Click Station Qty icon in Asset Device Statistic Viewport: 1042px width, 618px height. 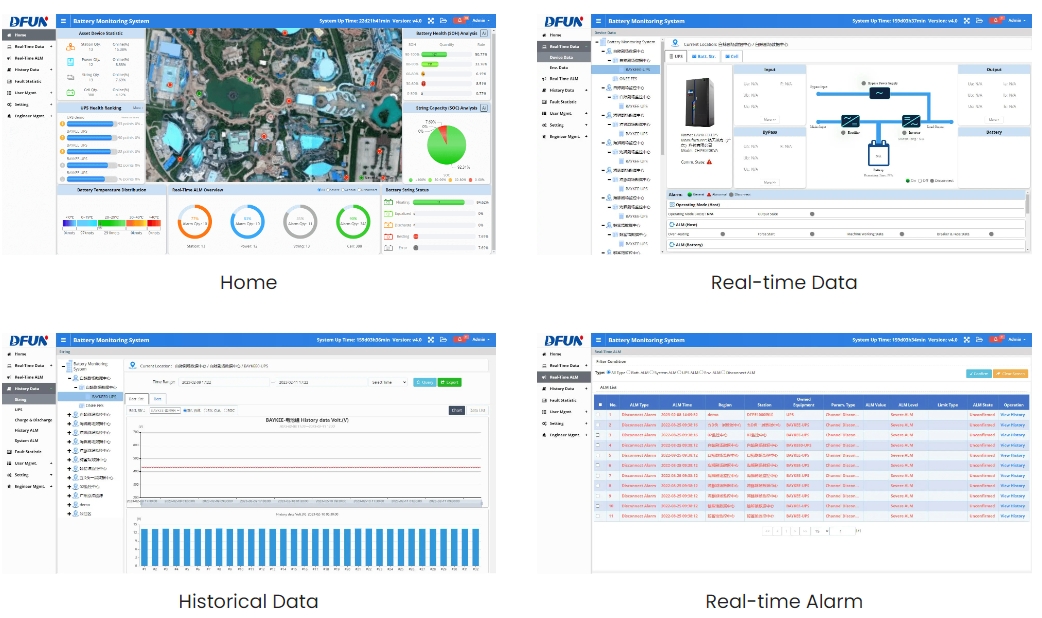70,46
